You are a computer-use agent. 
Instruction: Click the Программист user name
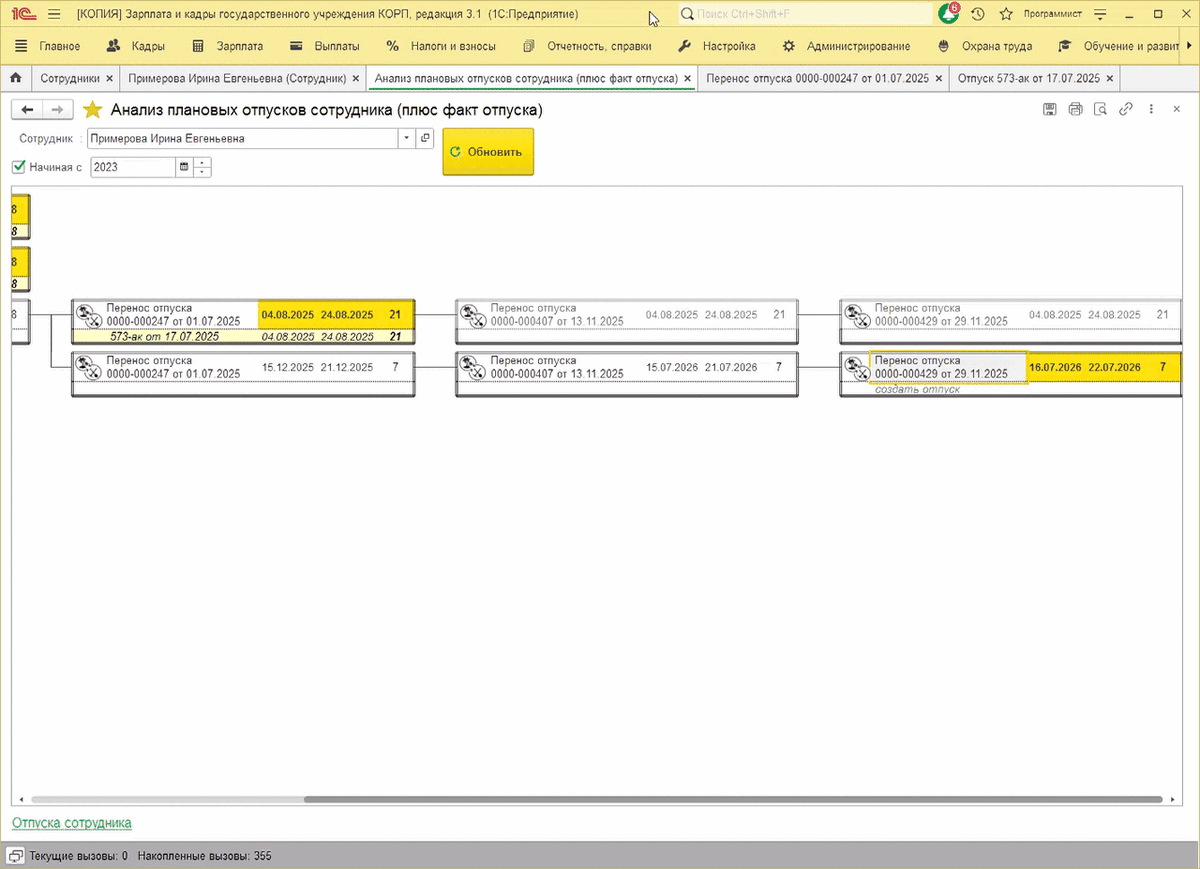(x=1052, y=14)
